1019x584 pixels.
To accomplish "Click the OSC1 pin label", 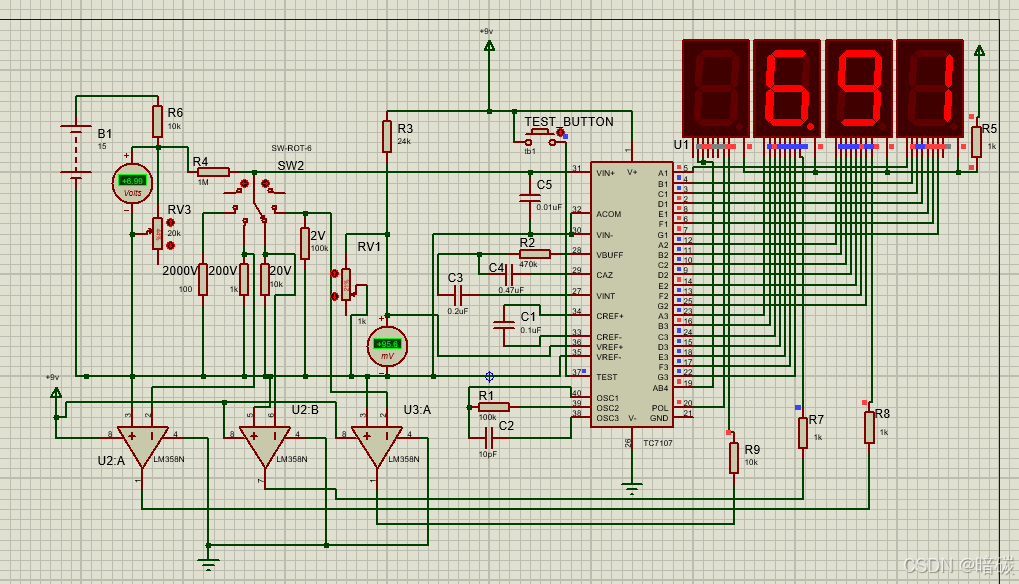I will pyautogui.click(x=608, y=398).
